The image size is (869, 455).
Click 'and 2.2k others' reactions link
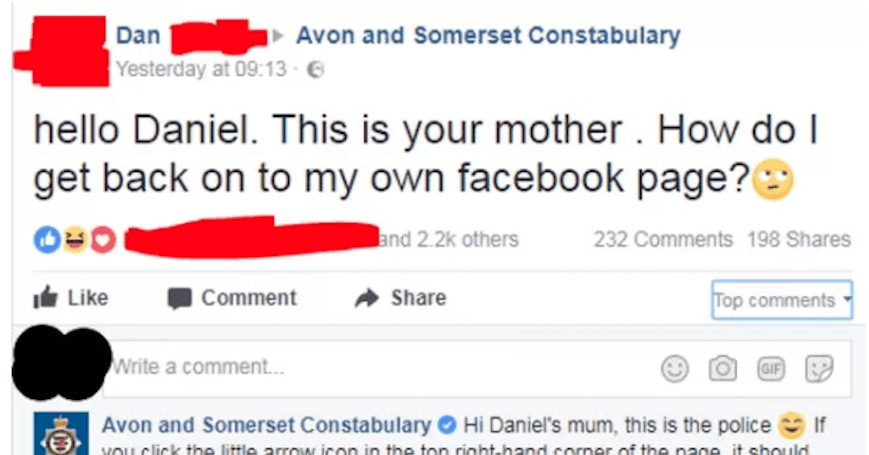448,240
